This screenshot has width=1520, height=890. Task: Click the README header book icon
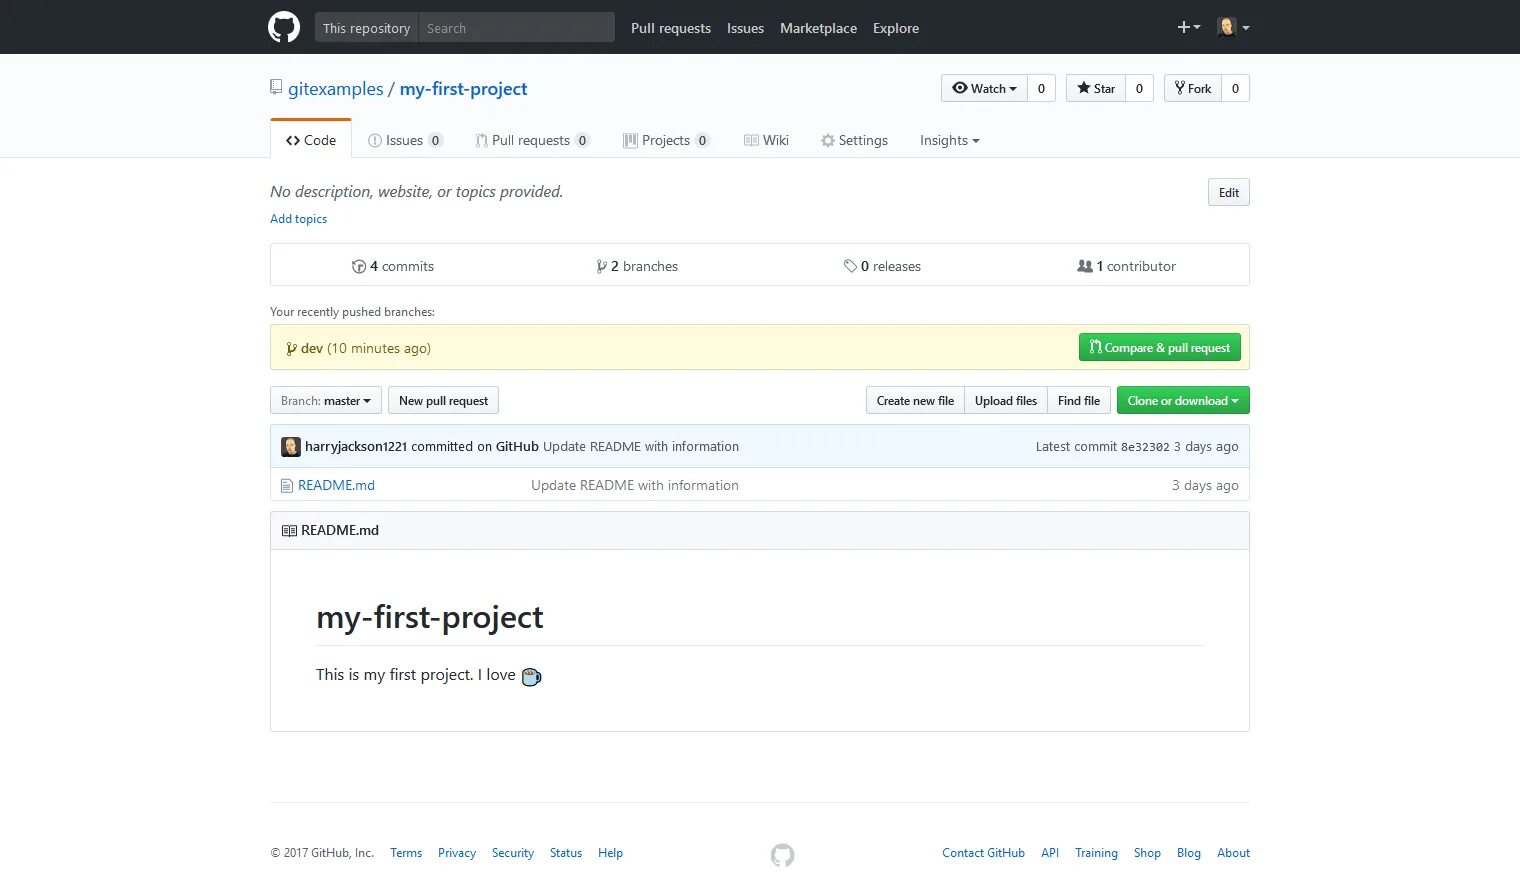point(289,530)
